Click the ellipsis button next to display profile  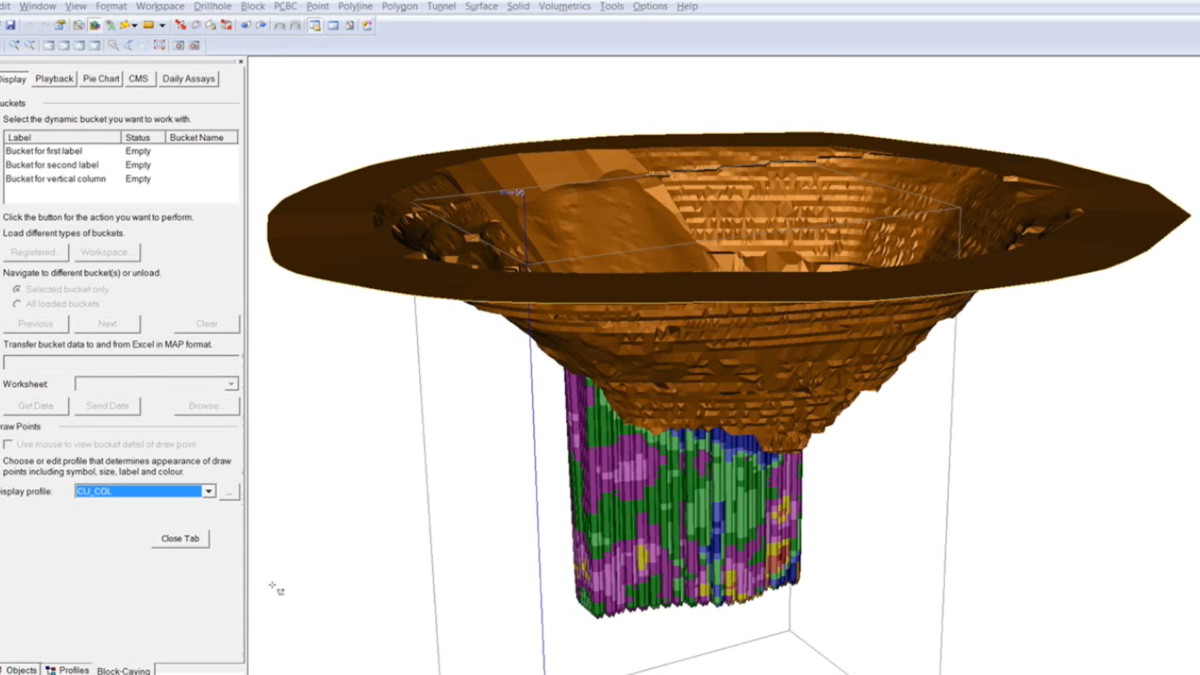click(230, 492)
